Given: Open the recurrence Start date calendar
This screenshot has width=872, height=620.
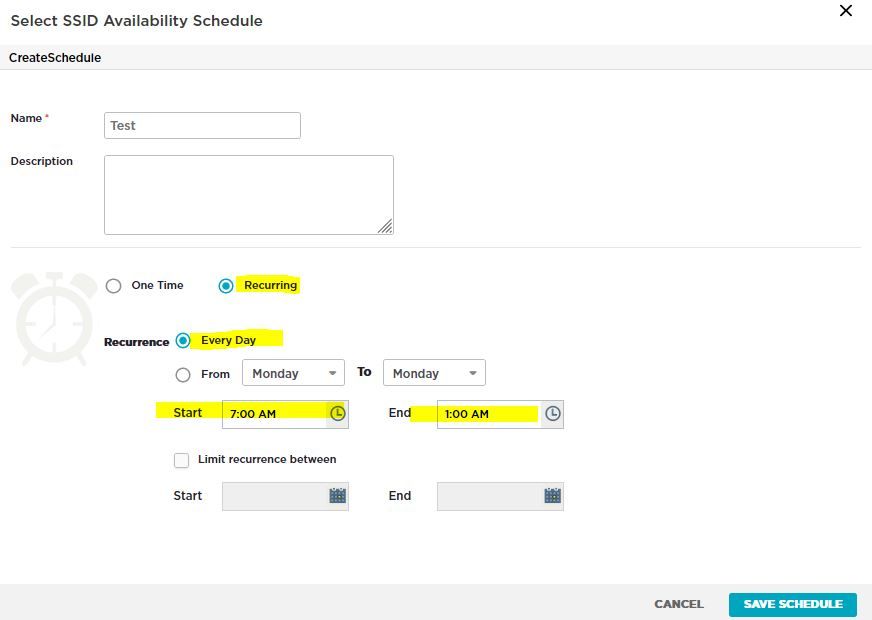Looking at the screenshot, I should point(338,496).
